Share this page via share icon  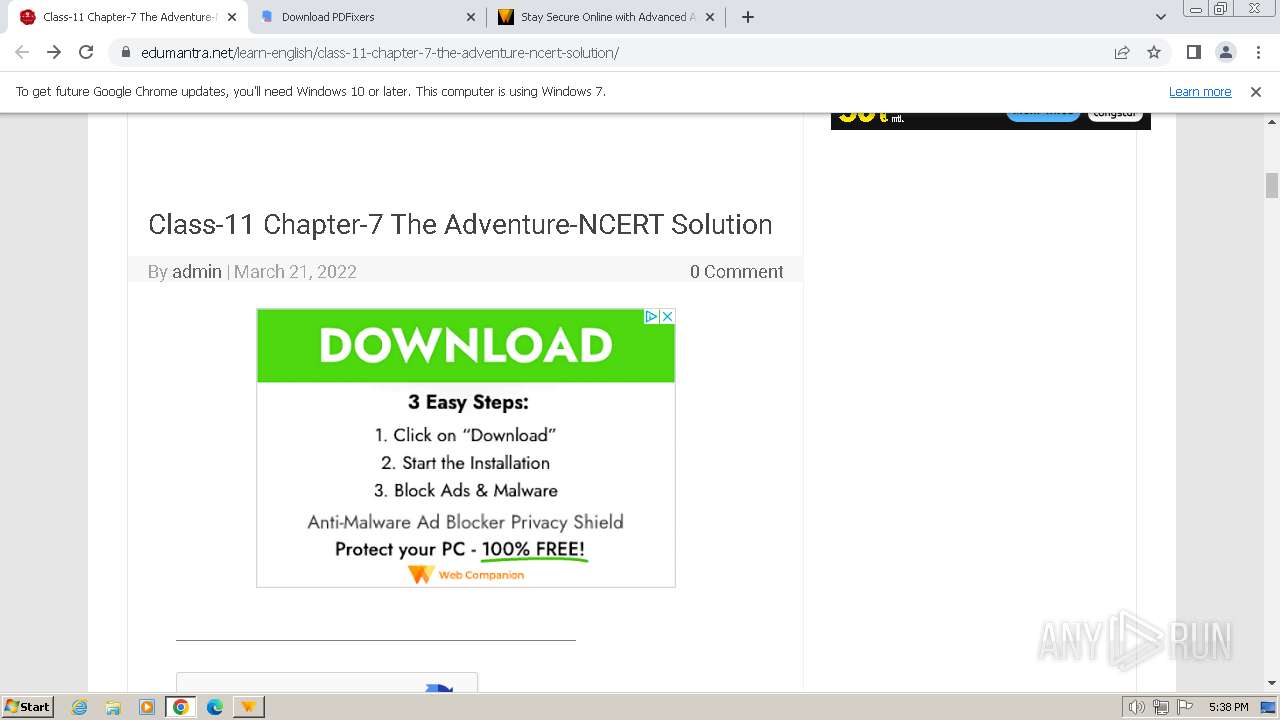click(x=1122, y=52)
